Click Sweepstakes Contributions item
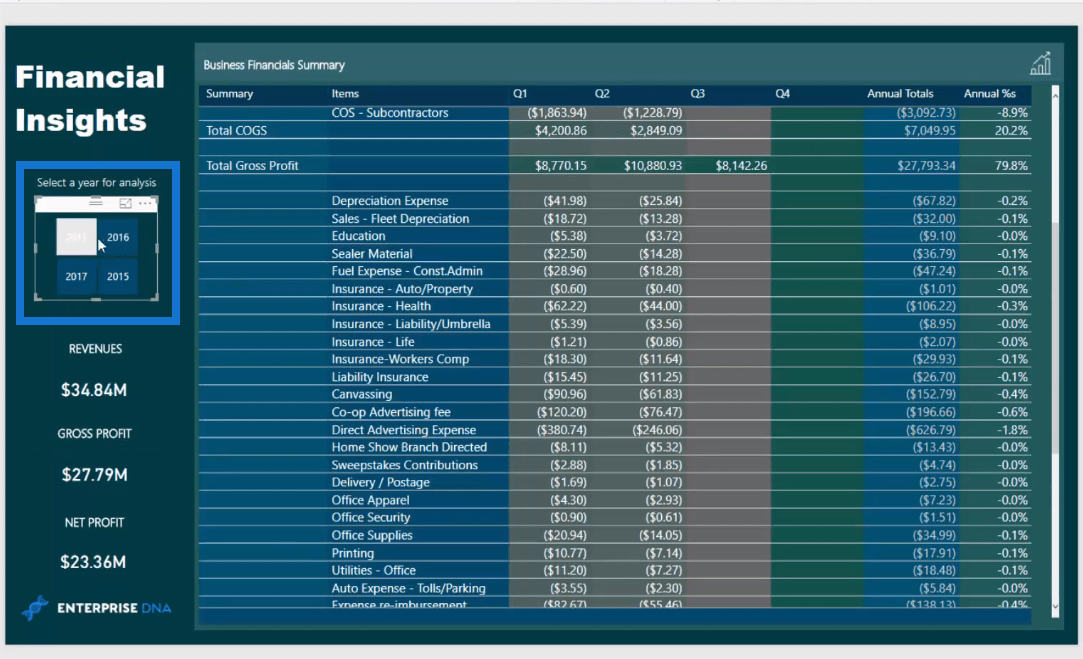The width and height of the screenshot is (1083, 659). point(404,466)
